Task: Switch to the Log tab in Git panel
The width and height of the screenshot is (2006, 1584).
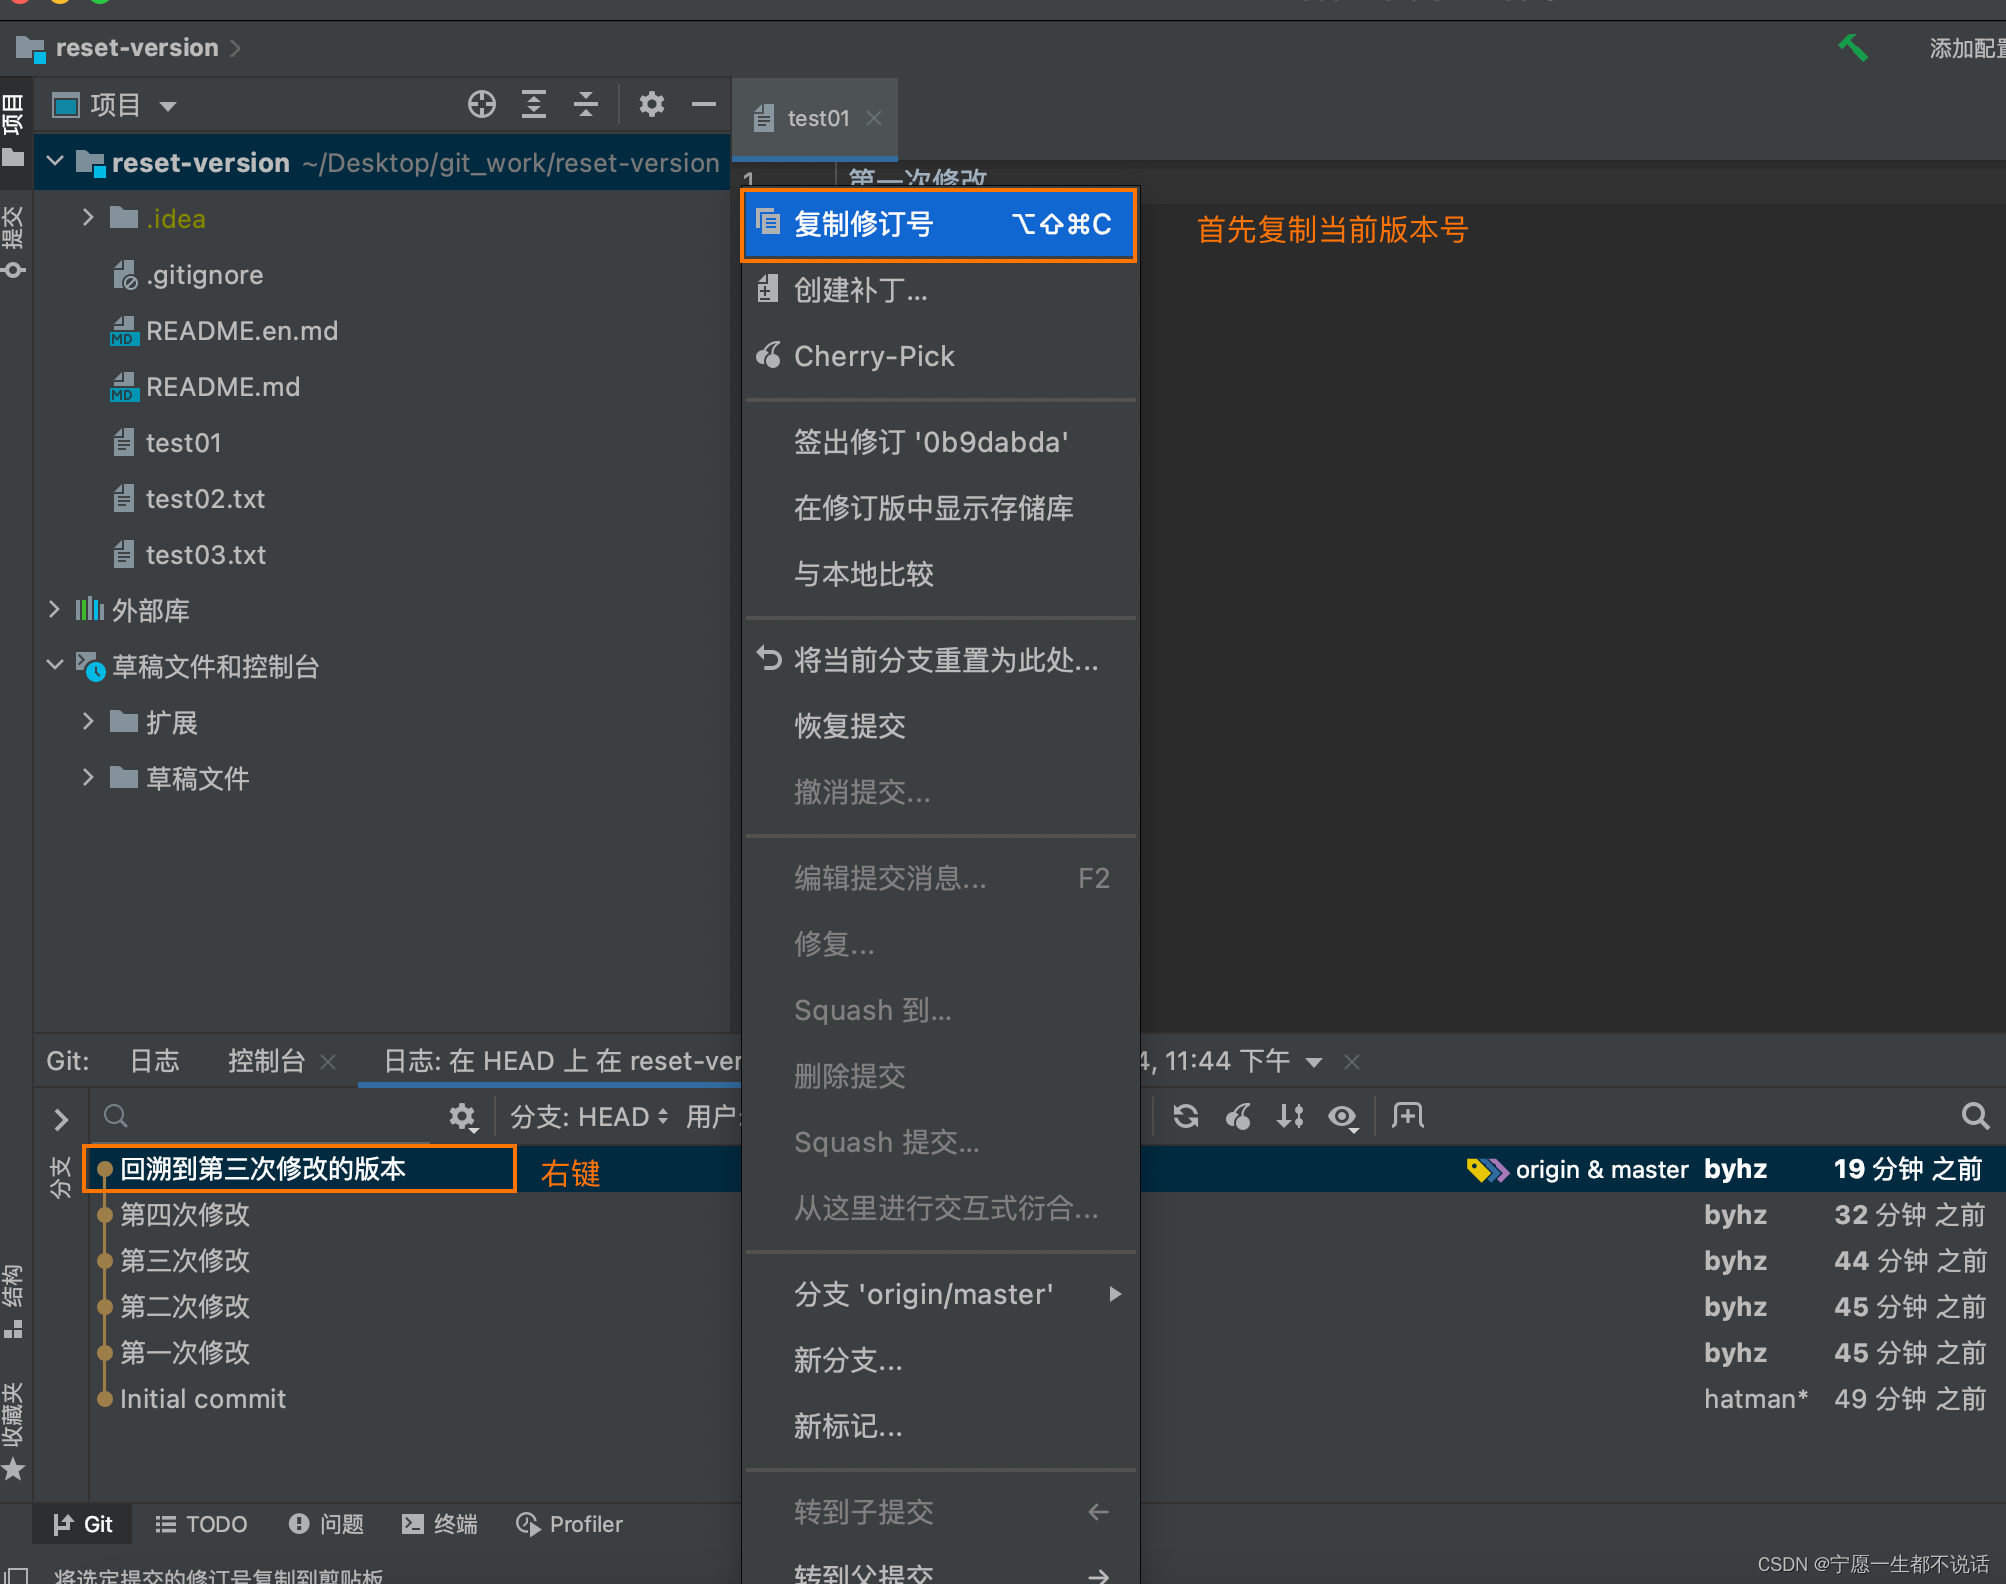Action: (155, 1061)
